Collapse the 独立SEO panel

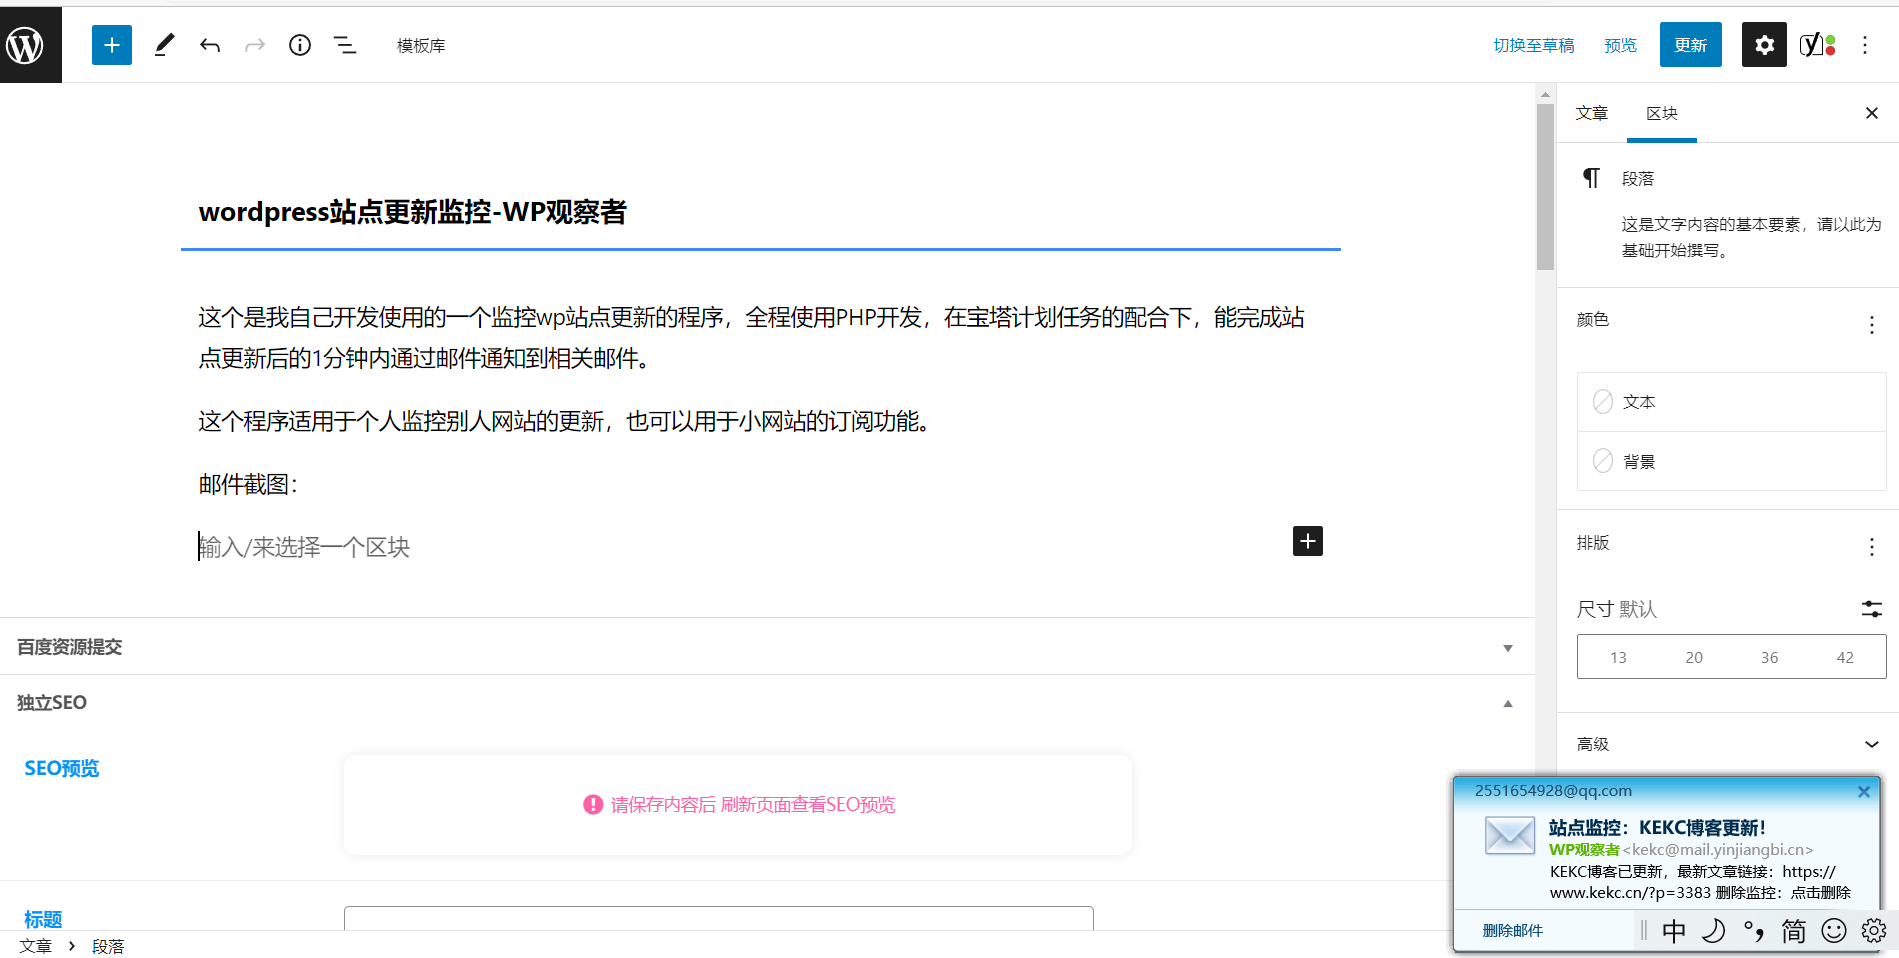pos(1507,704)
